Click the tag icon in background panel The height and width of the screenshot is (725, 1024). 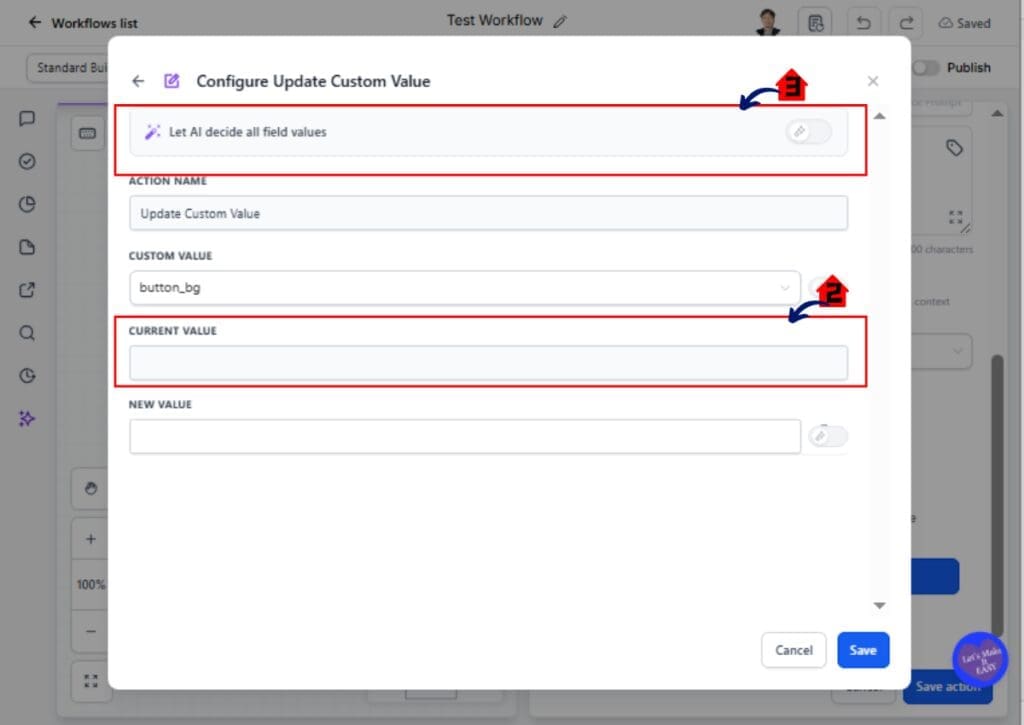954,148
